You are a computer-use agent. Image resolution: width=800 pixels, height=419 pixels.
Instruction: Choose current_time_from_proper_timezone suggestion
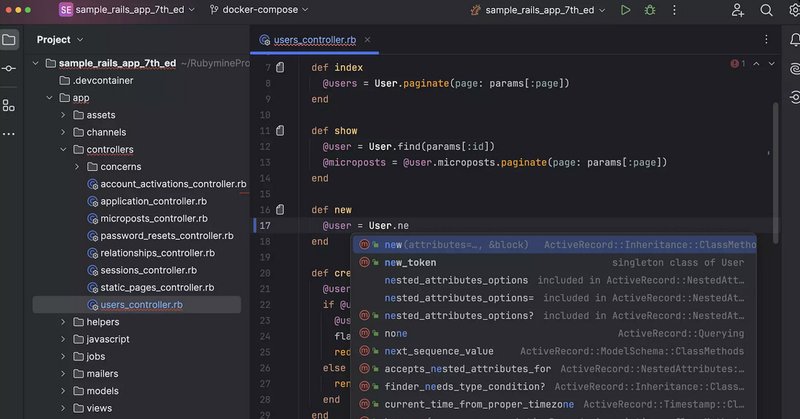point(555,404)
